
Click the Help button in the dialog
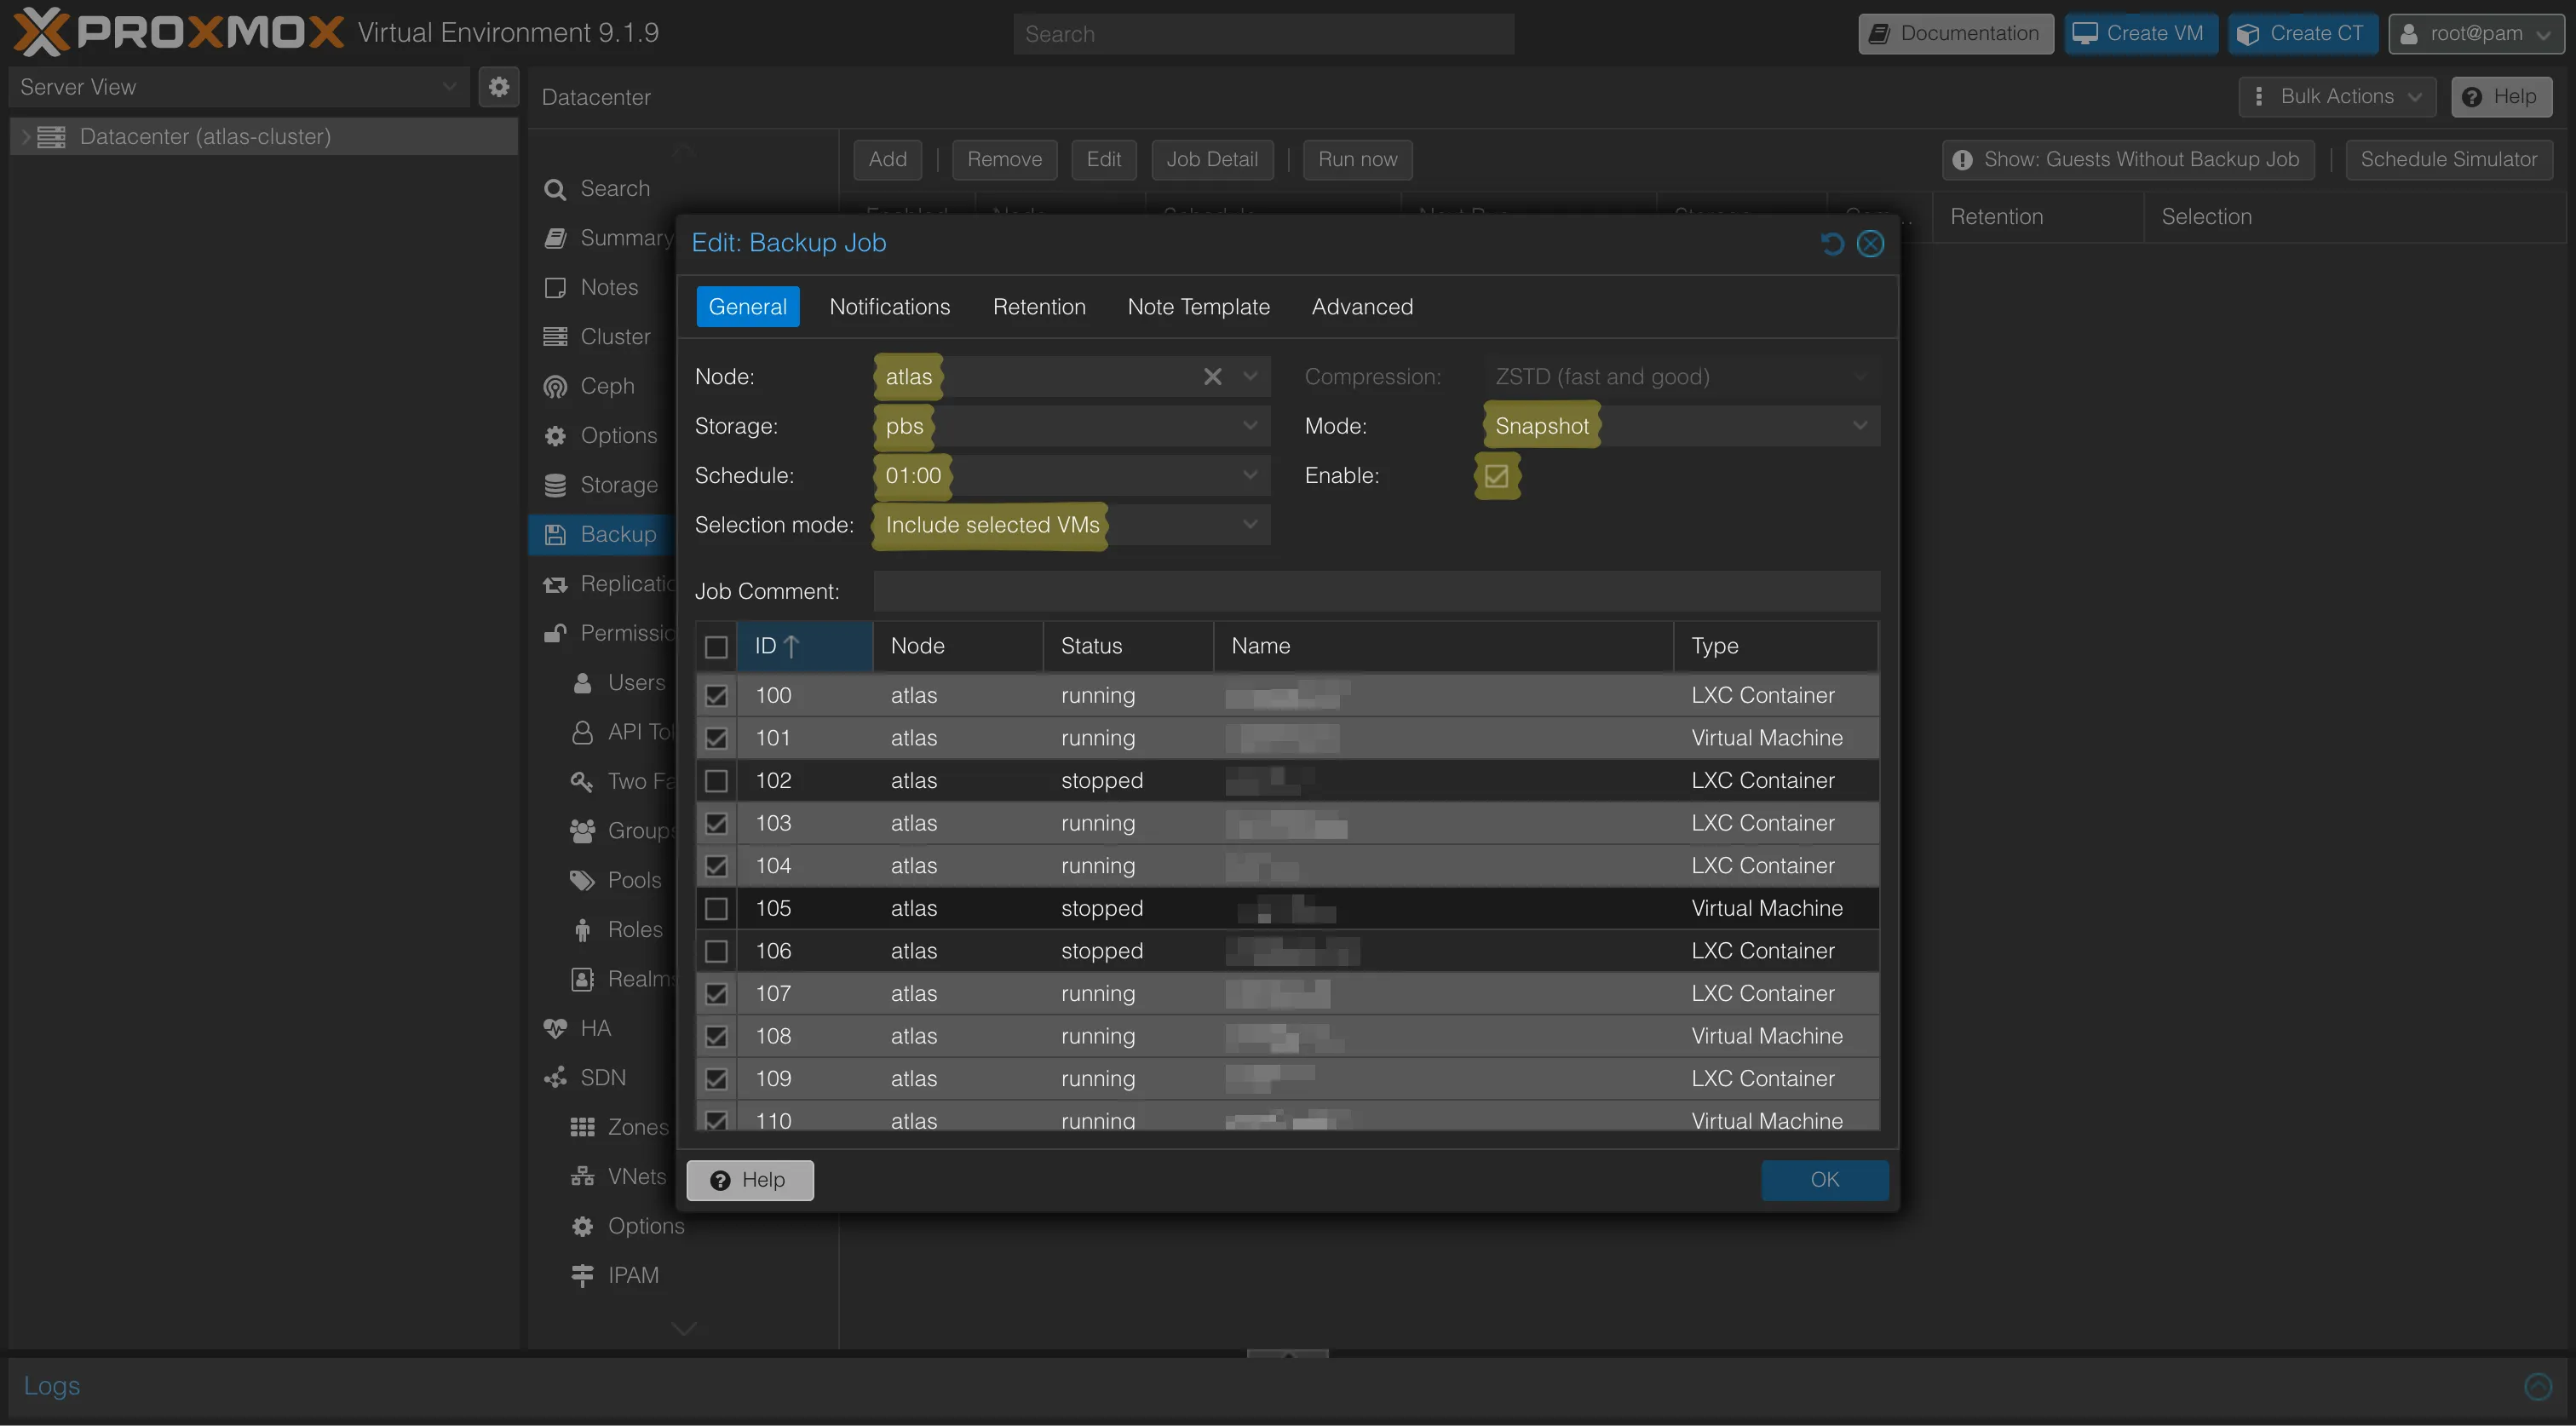[x=749, y=1180]
